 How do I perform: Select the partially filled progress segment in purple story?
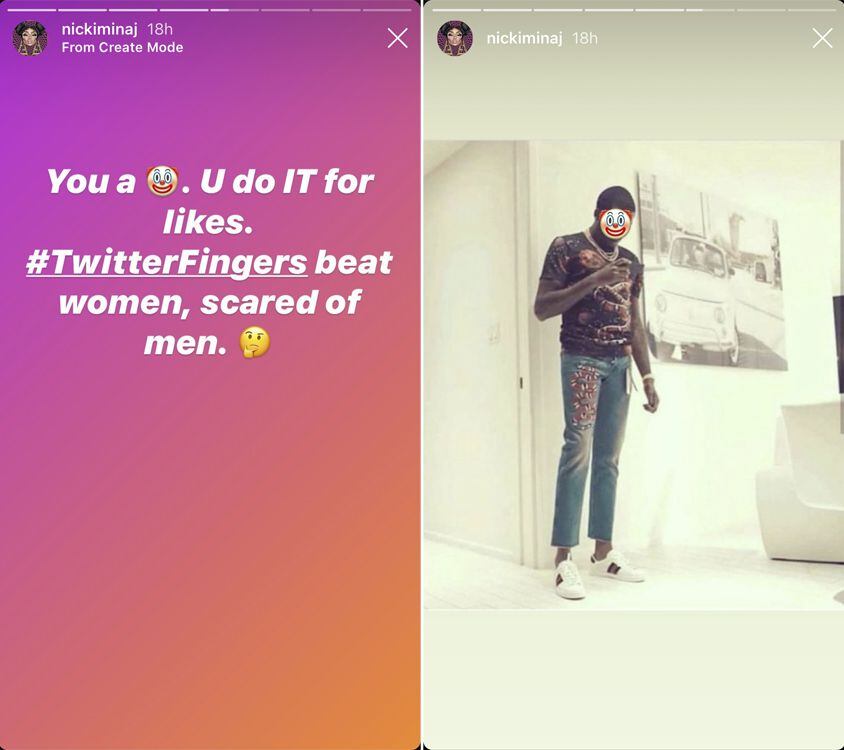tap(235, 10)
